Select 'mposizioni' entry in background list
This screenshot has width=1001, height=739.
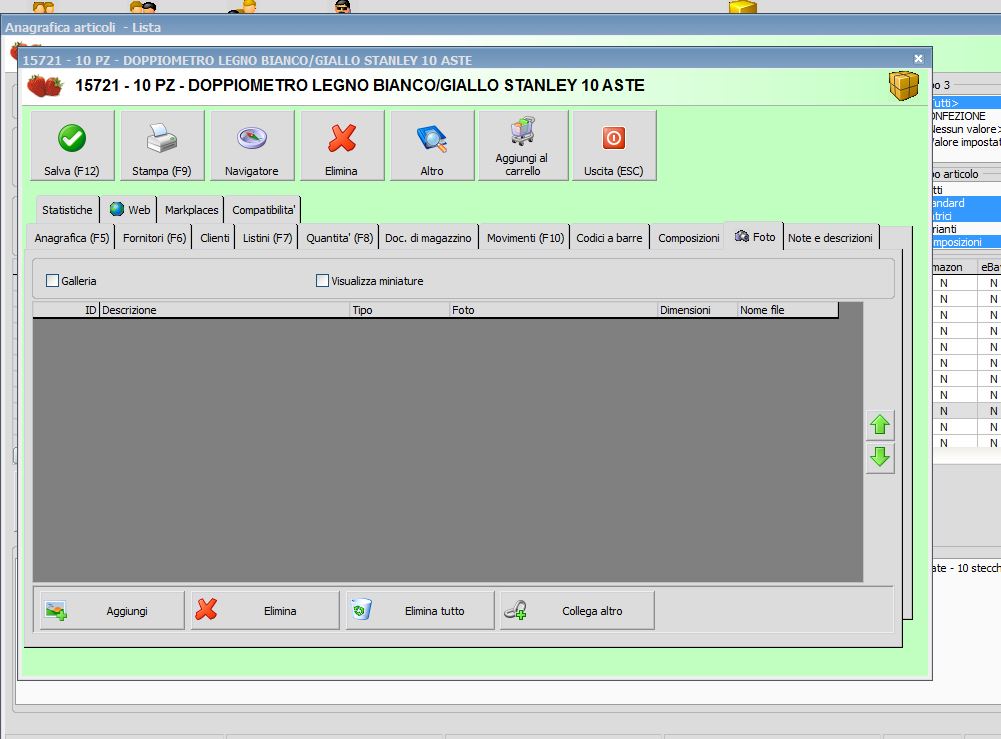click(x=967, y=243)
